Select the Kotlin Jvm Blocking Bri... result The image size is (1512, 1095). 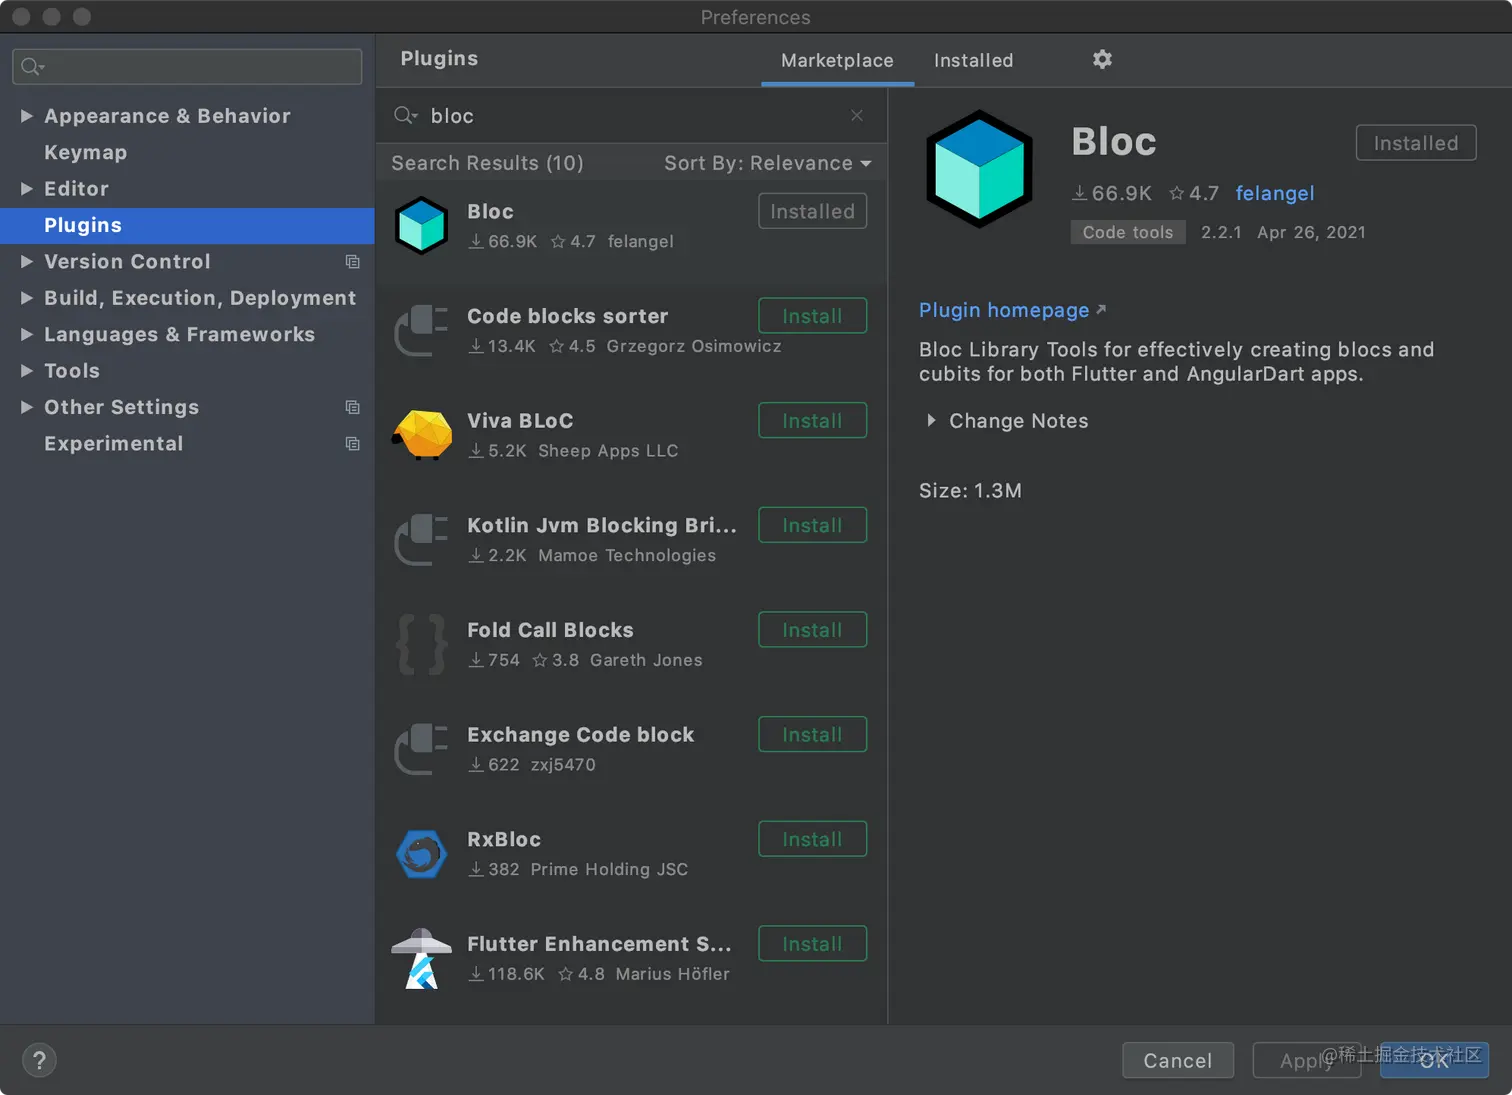pyautogui.click(x=602, y=525)
